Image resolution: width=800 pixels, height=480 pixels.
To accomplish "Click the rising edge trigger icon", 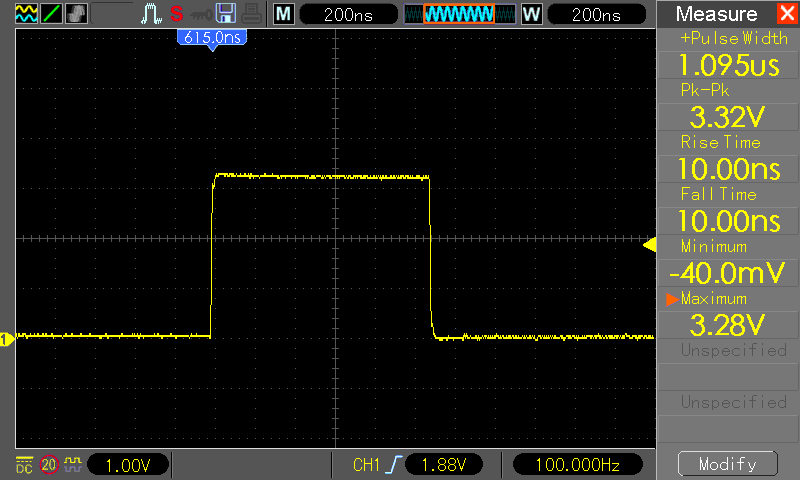I will click(x=394, y=465).
